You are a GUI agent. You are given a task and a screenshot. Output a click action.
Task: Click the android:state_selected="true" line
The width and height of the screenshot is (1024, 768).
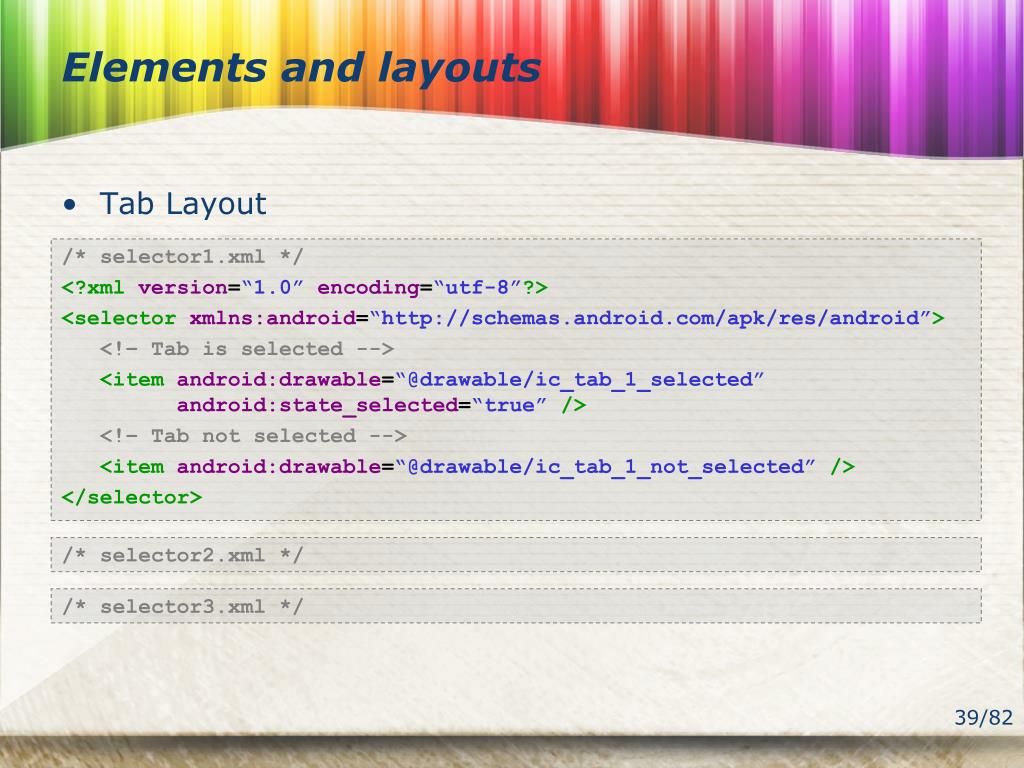point(381,406)
